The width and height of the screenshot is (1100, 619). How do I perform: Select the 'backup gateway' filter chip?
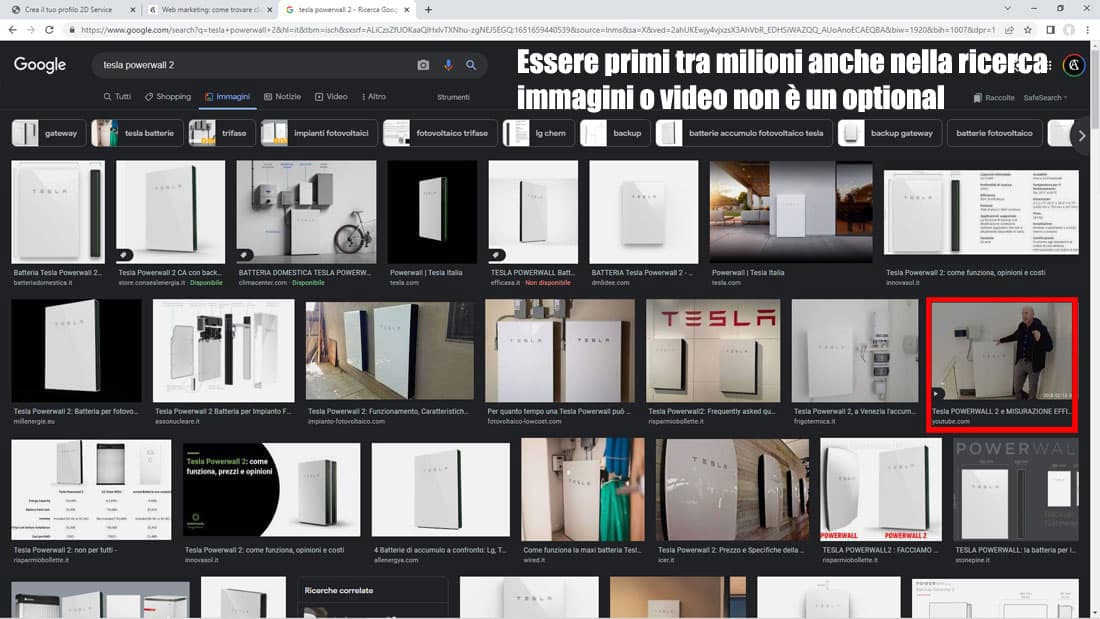point(890,133)
